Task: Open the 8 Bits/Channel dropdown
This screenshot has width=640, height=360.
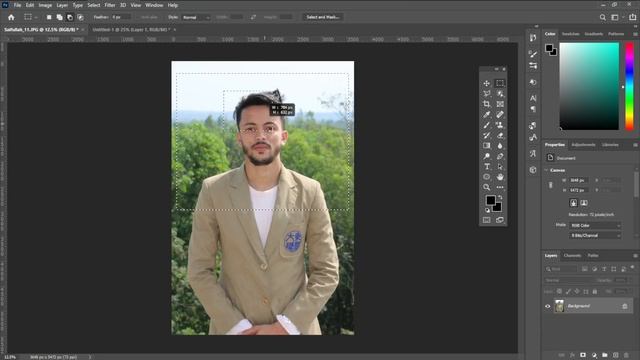Action: (595, 236)
